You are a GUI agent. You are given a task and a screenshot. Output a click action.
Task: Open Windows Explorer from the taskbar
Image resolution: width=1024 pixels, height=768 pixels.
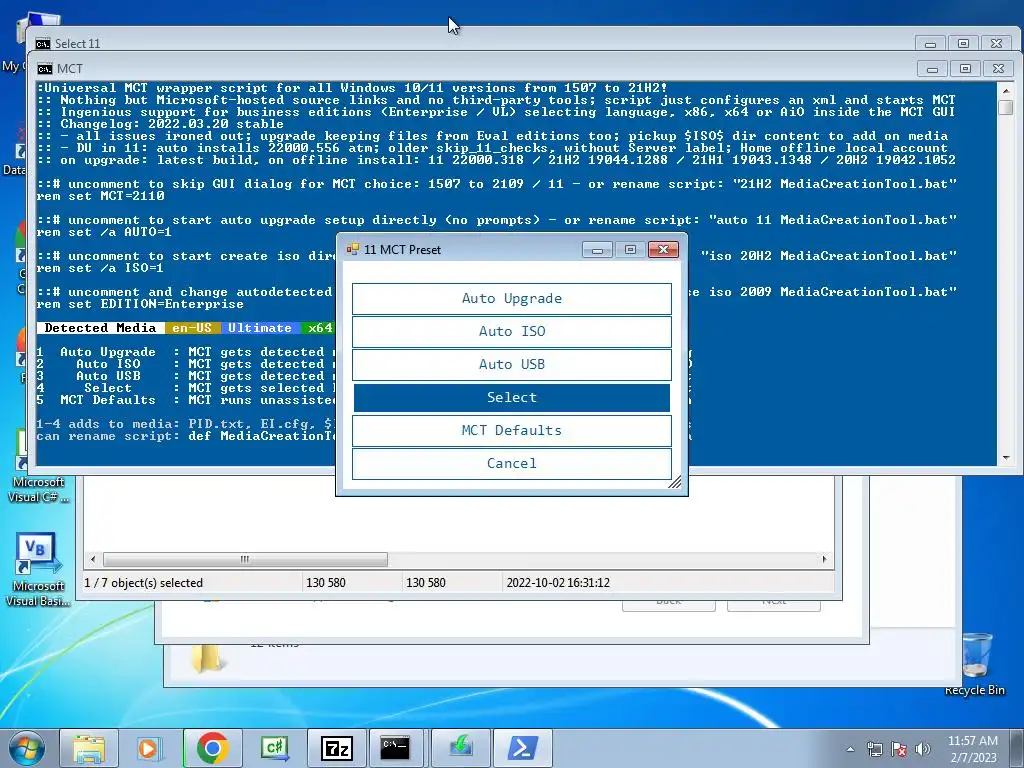(x=89, y=748)
